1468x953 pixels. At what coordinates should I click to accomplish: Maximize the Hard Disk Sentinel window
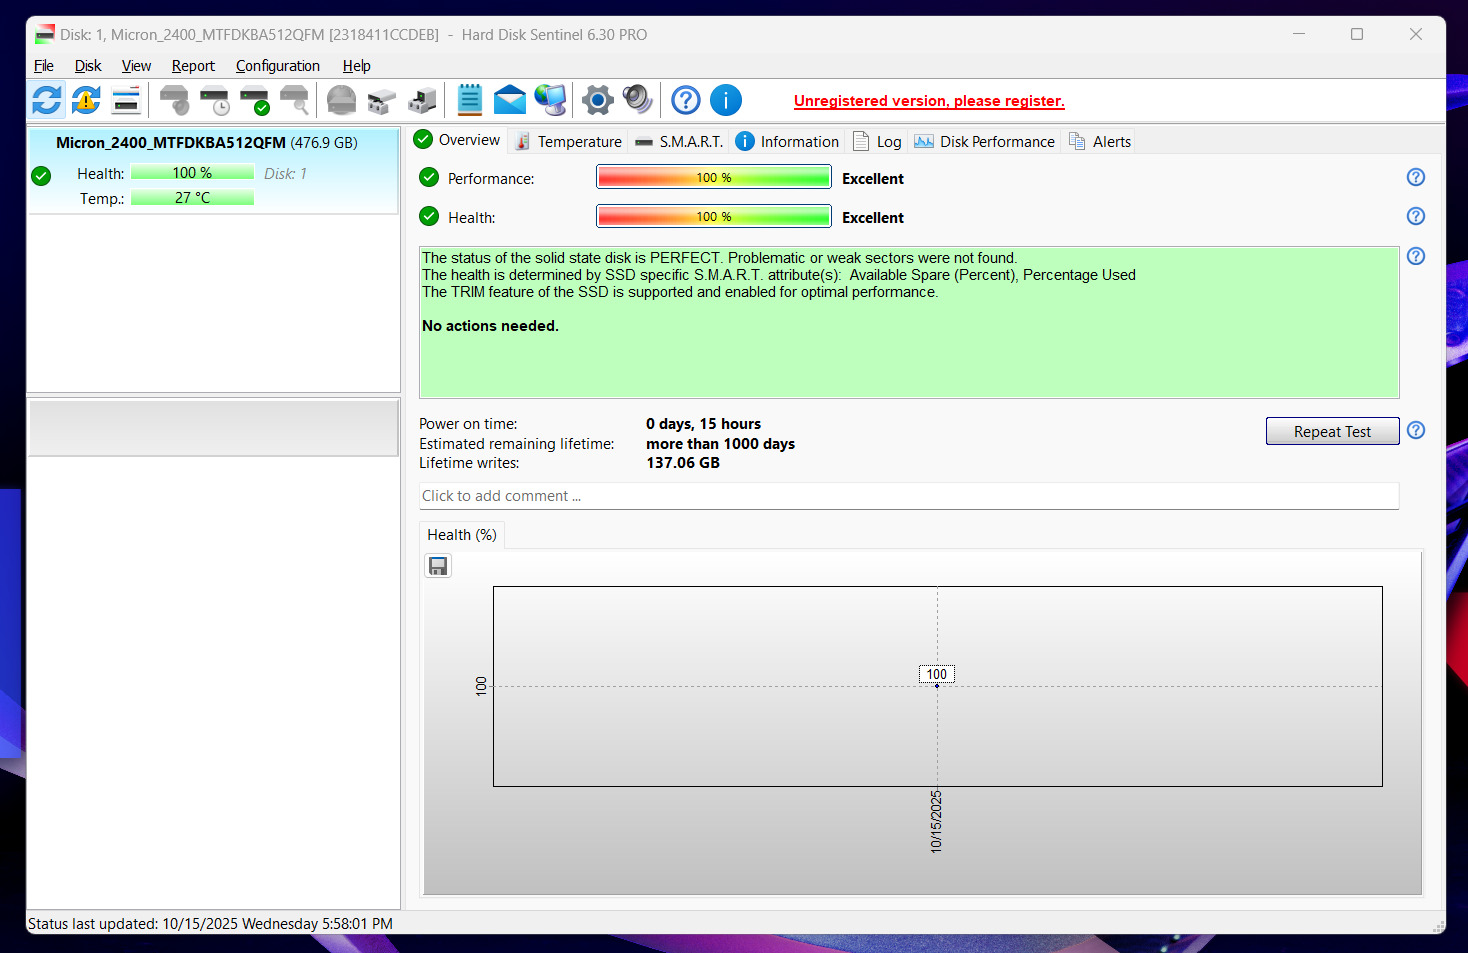tap(1357, 34)
